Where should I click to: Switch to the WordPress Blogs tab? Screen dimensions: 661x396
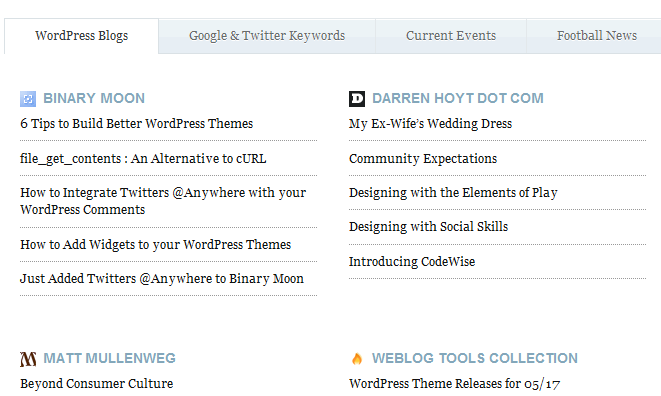(81, 36)
